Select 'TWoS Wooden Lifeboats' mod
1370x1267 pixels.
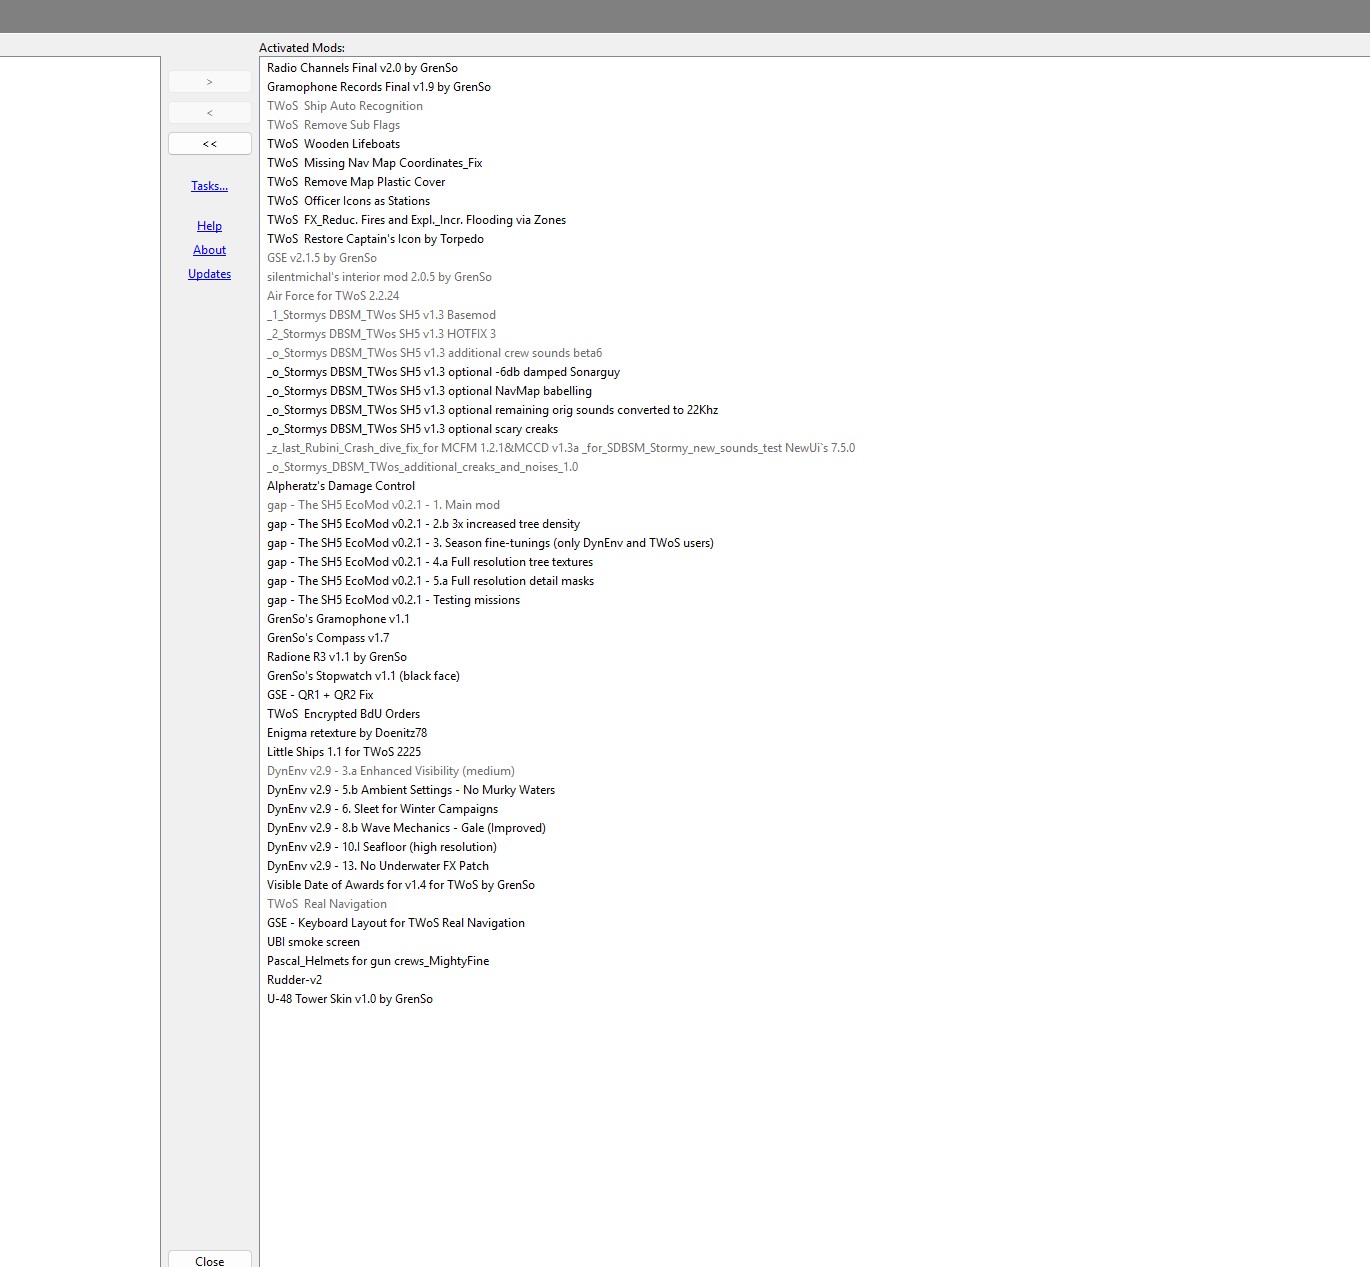333,144
